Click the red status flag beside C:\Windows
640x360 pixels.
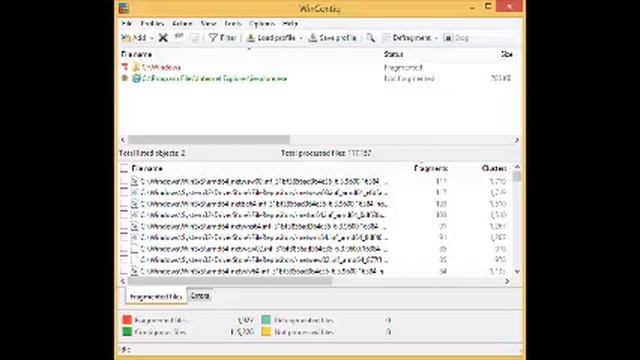point(125,67)
